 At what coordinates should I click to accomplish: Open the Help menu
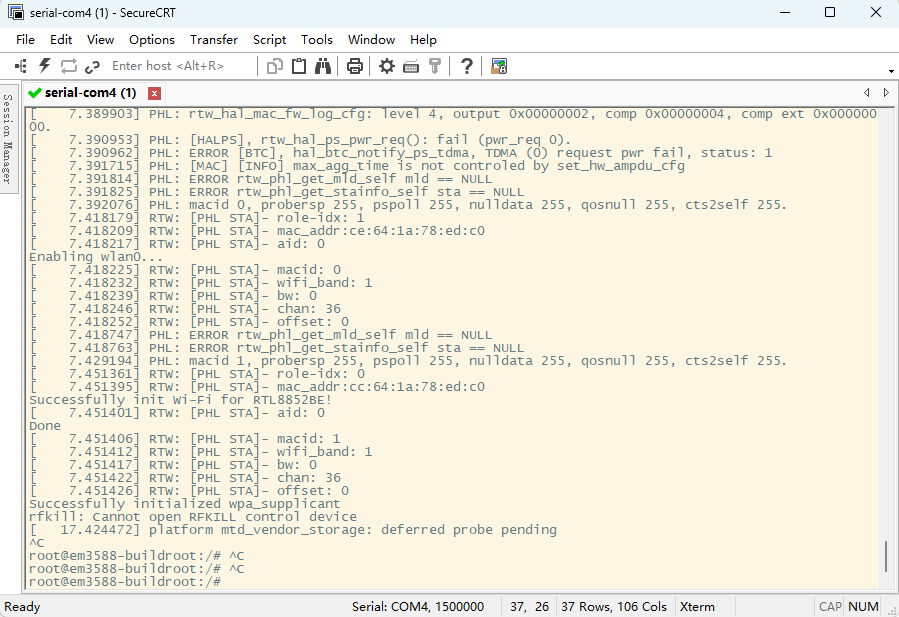[x=423, y=40]
